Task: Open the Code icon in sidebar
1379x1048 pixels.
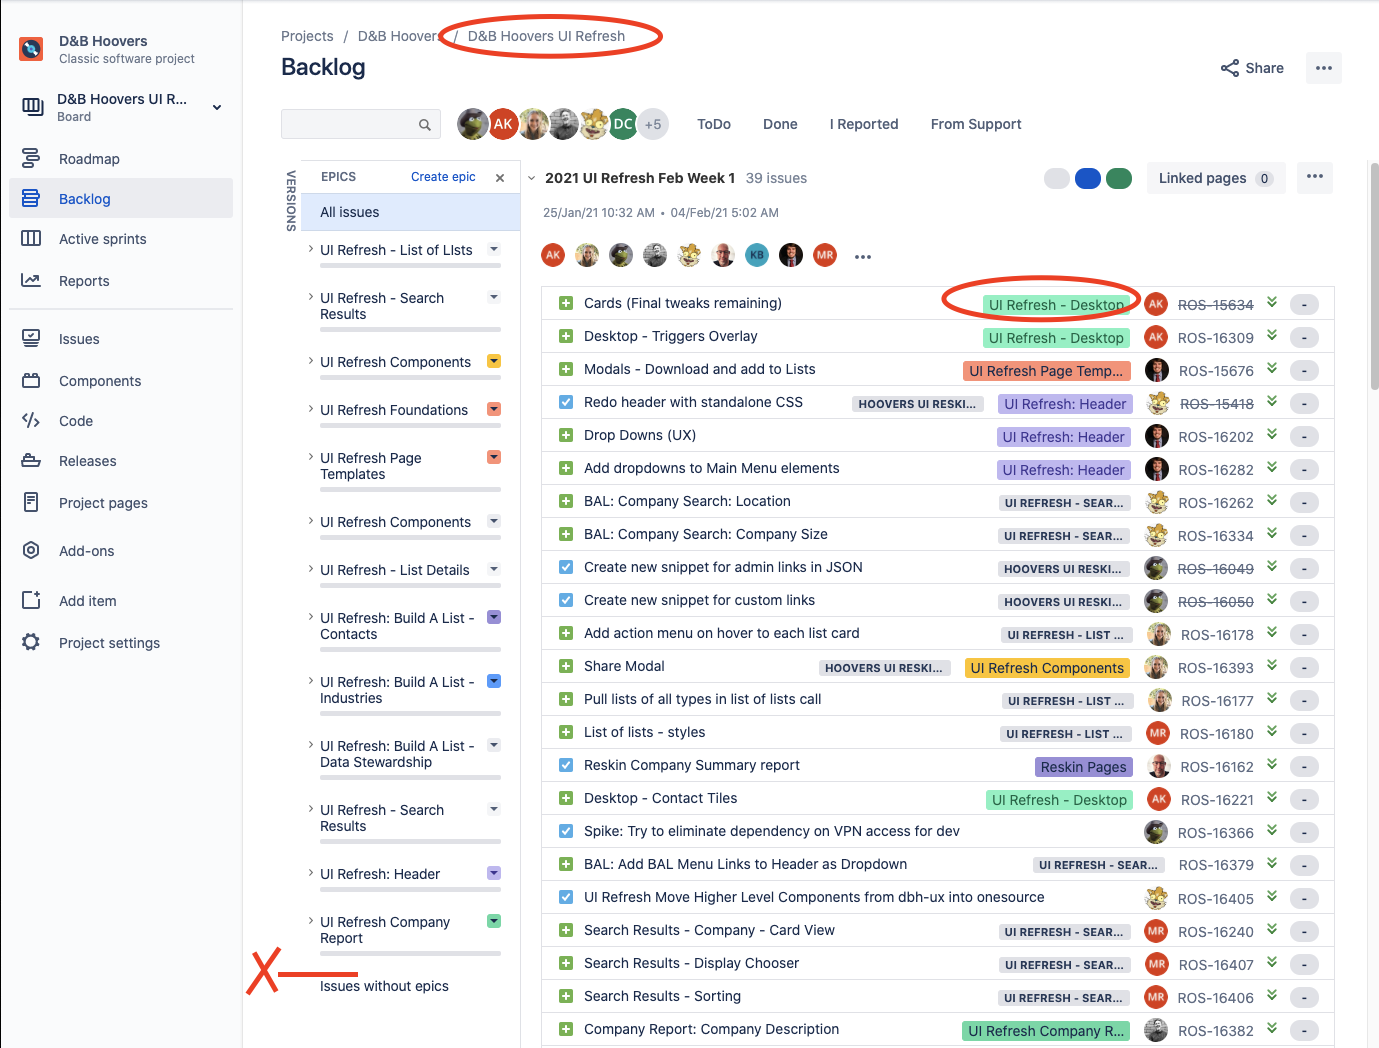Action: [31, 420]
